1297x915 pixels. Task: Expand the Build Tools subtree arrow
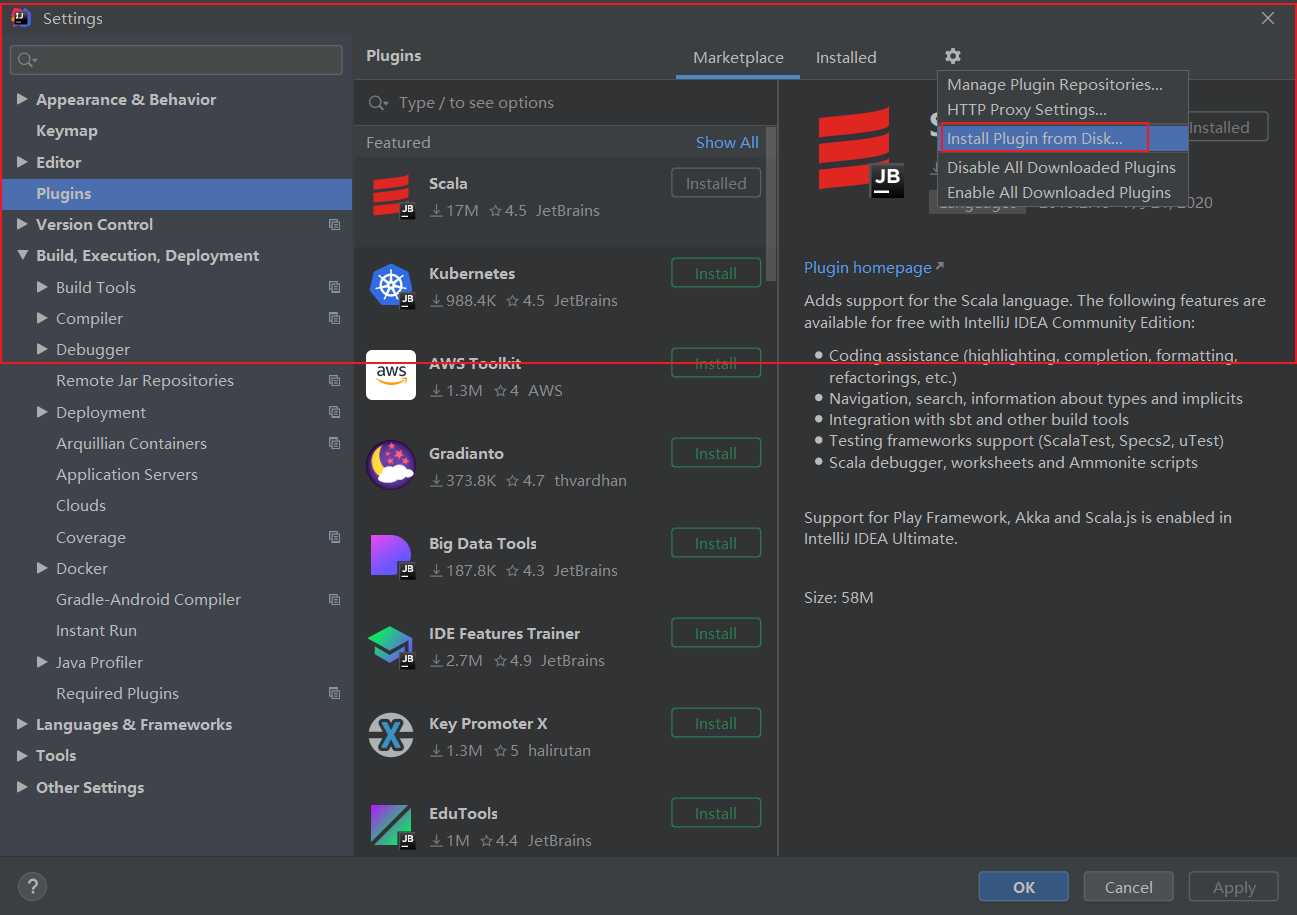42,287
